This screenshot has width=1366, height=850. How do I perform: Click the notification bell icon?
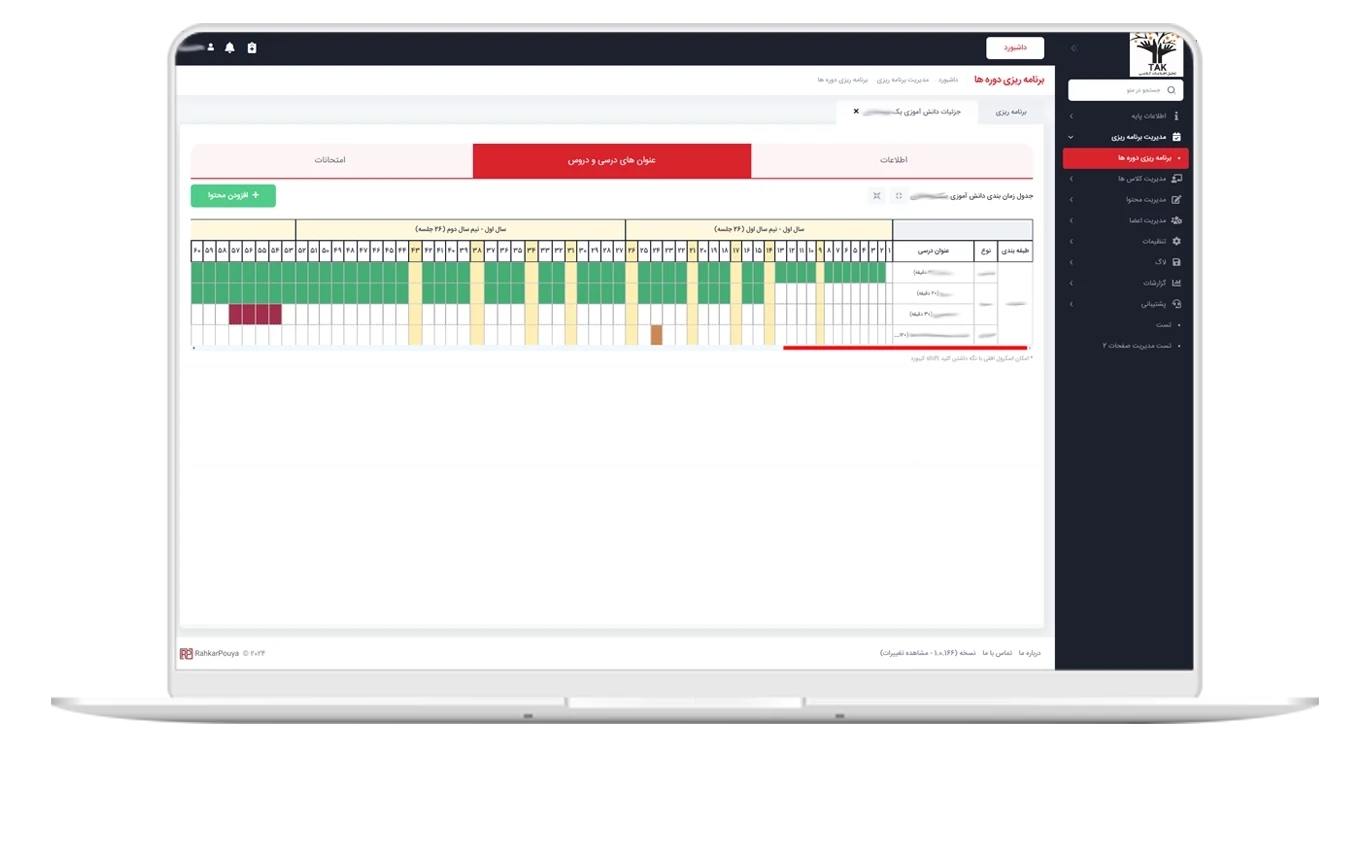230,48
